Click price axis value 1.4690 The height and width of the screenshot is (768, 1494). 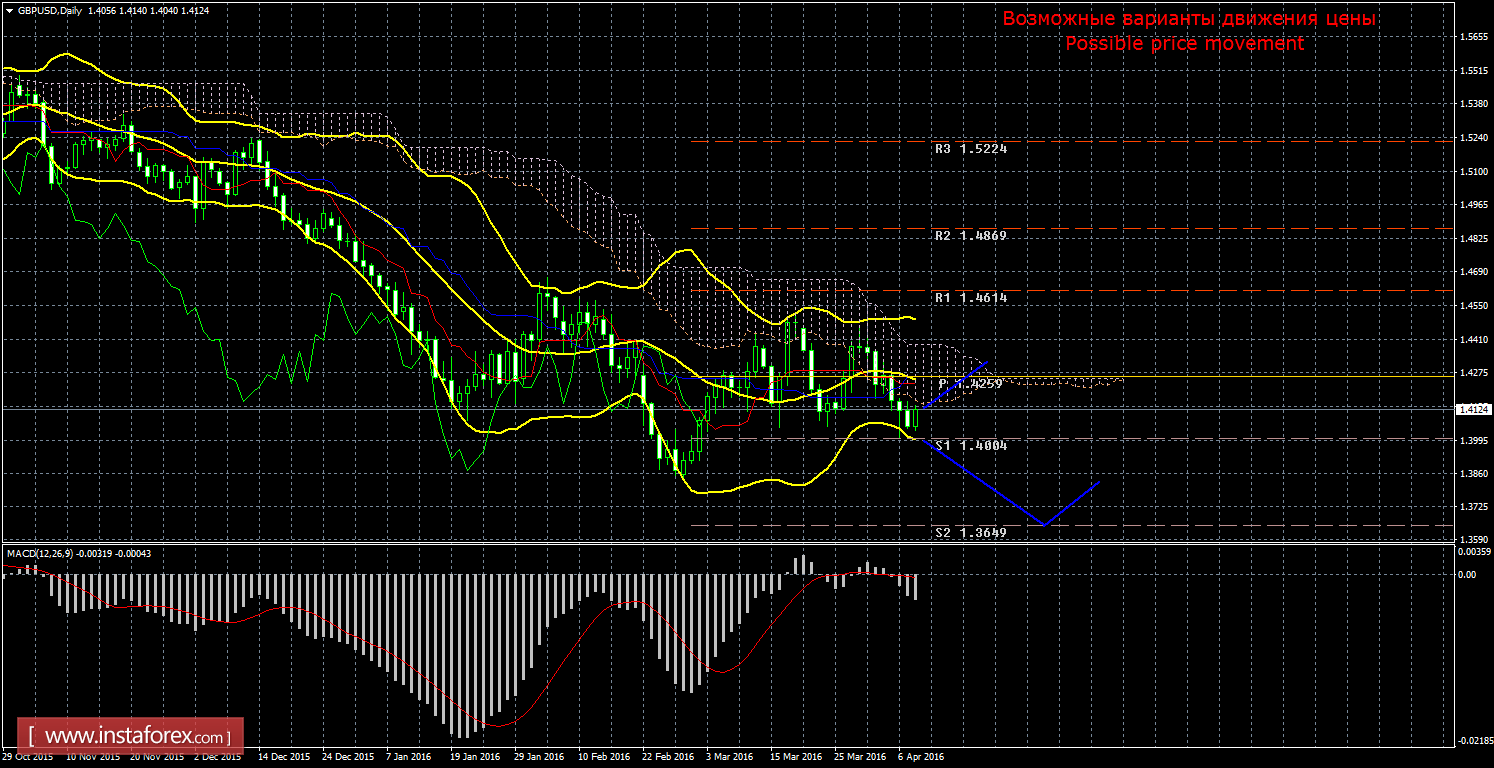[x=1474, y=272]
